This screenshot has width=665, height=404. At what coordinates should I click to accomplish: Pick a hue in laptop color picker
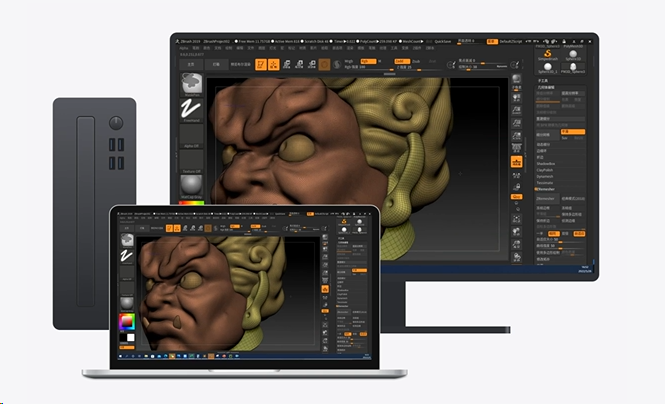click(x=126, y=322)
